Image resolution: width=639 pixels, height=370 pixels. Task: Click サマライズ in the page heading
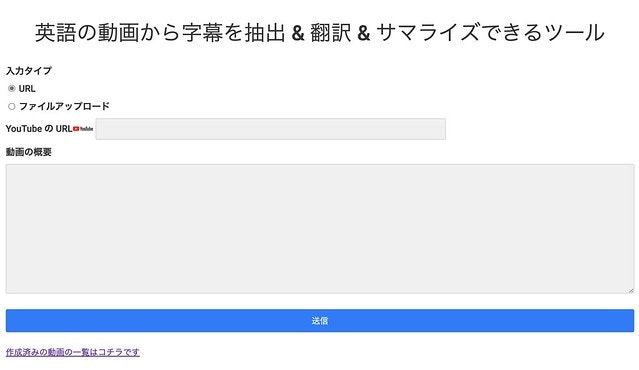[428, 33]
